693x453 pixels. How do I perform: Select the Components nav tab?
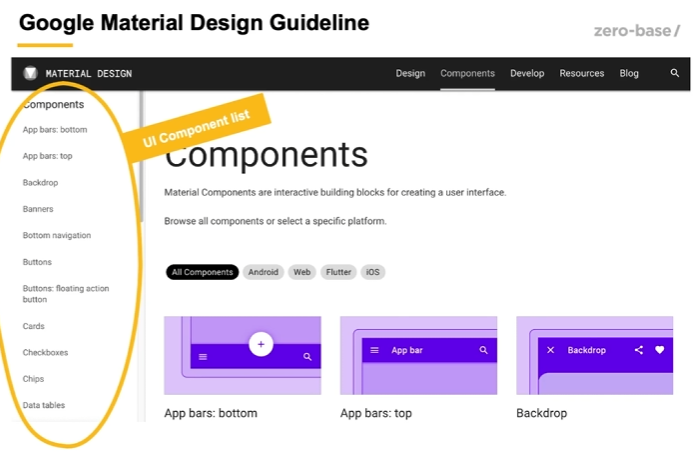467,73
